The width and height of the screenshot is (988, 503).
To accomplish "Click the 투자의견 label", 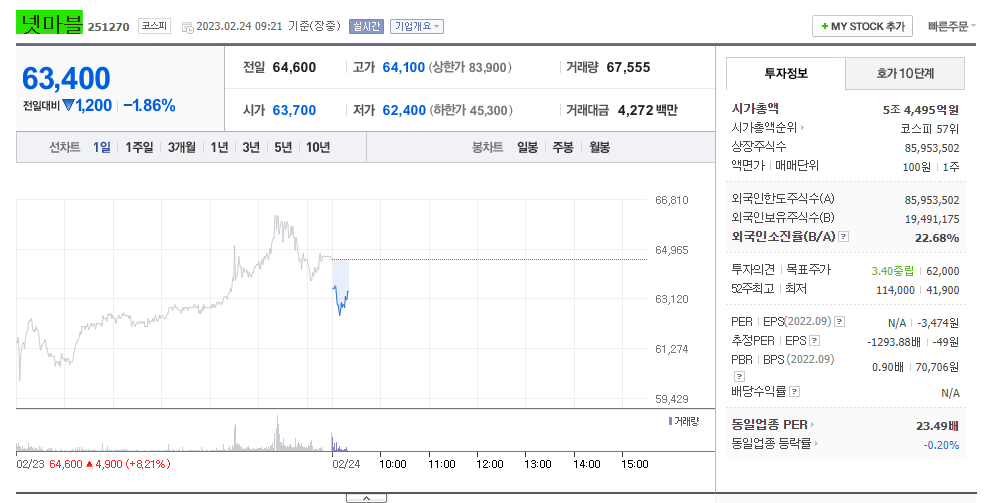I will pyautogui.click(x=753, y=270).
